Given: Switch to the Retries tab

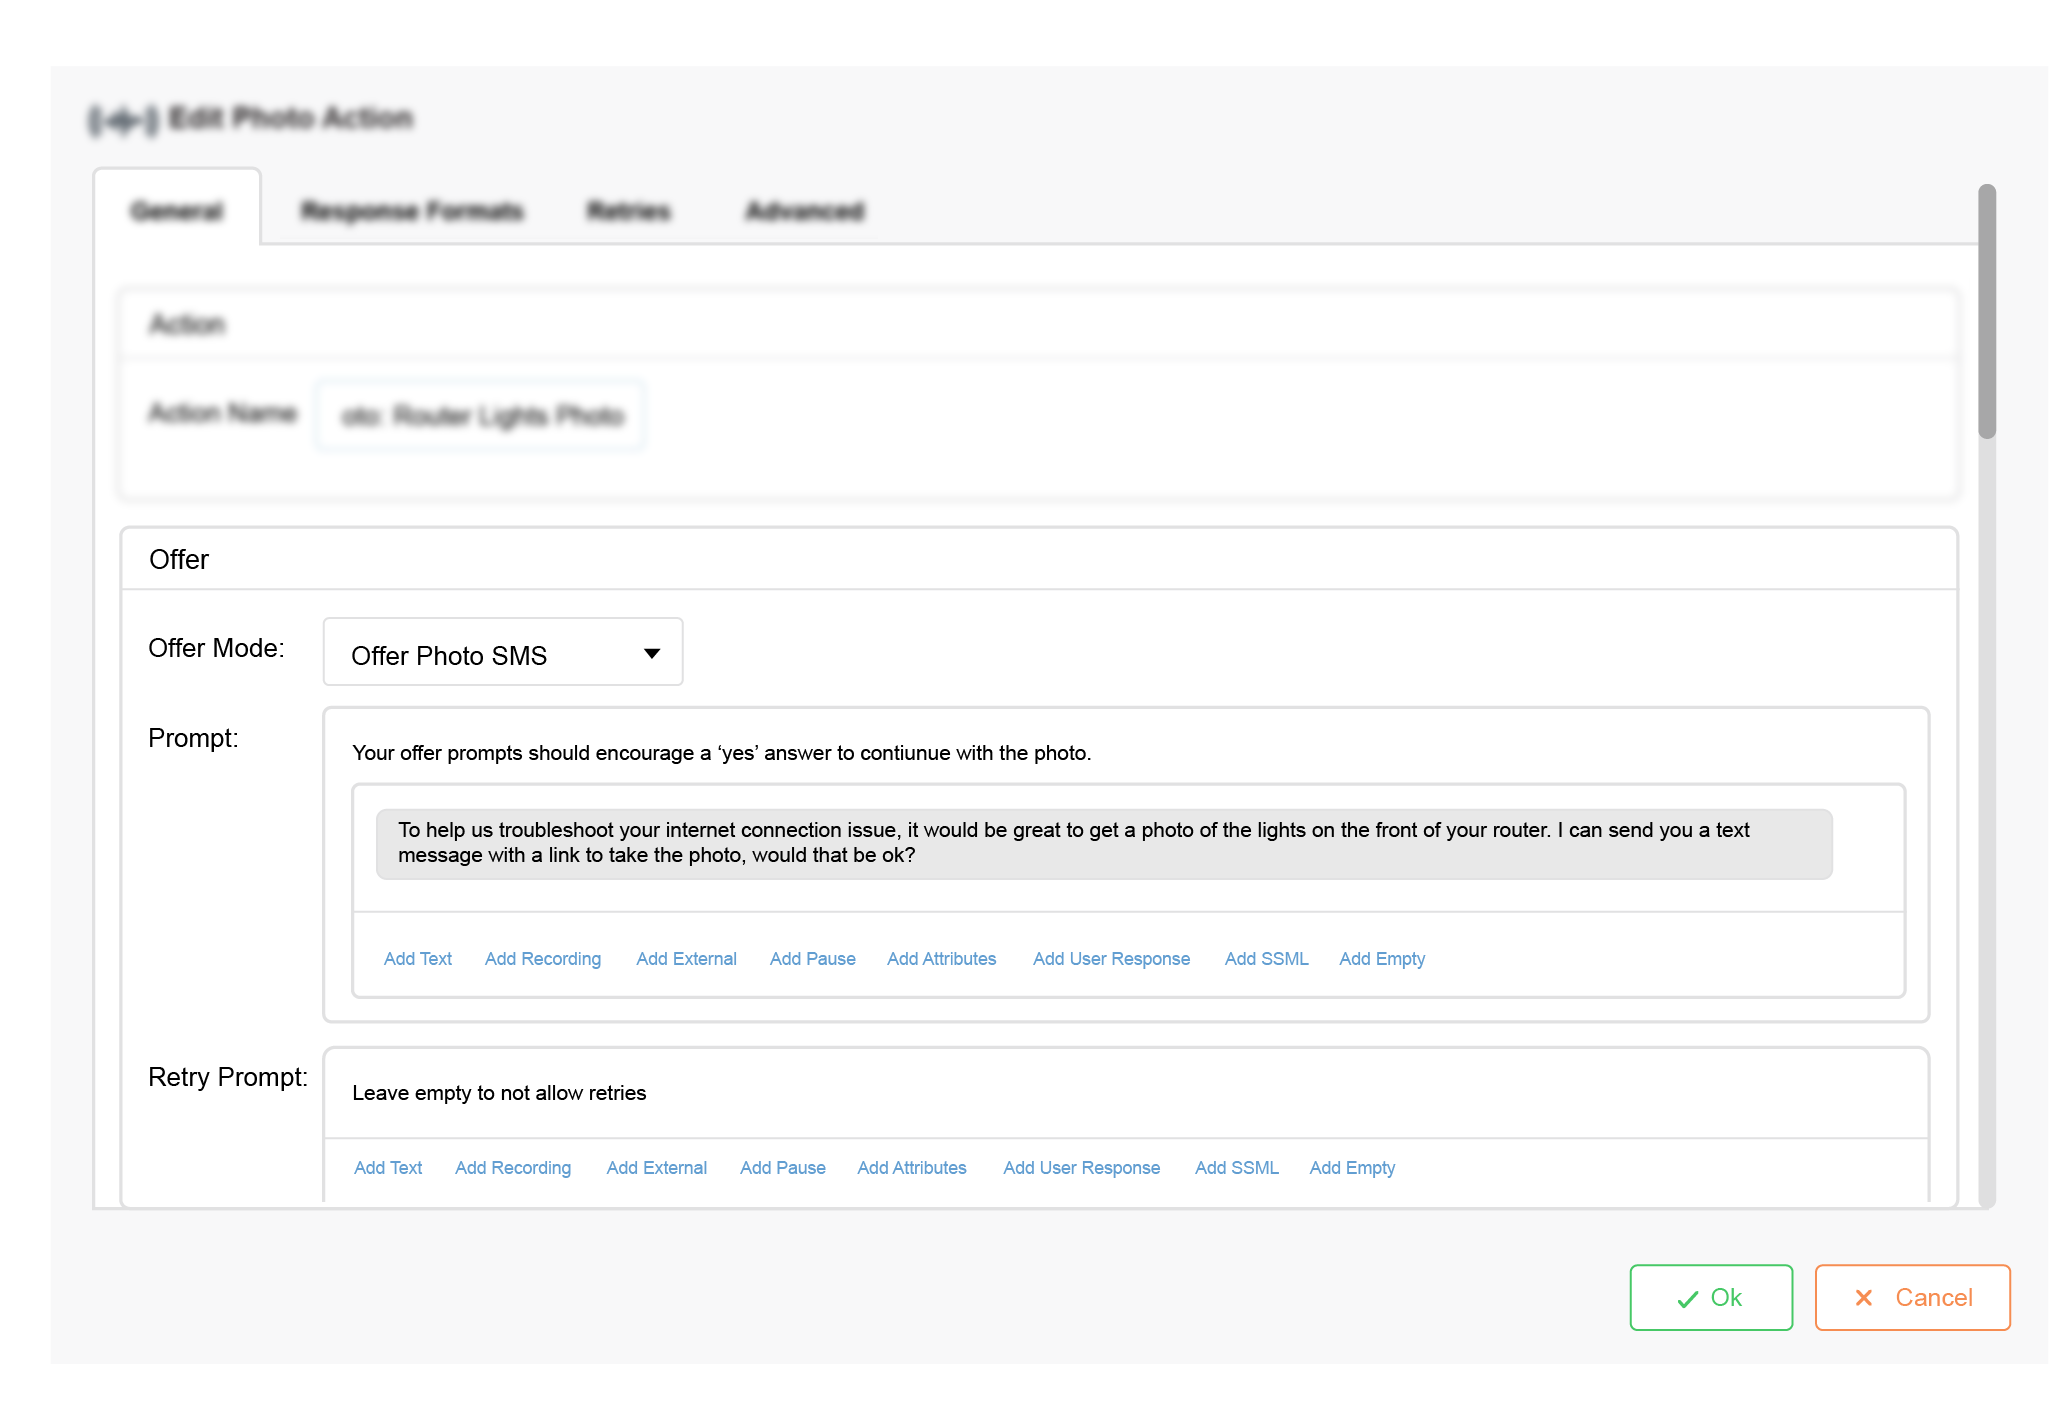Looking at the screenshot, I should tap(628, 211).
